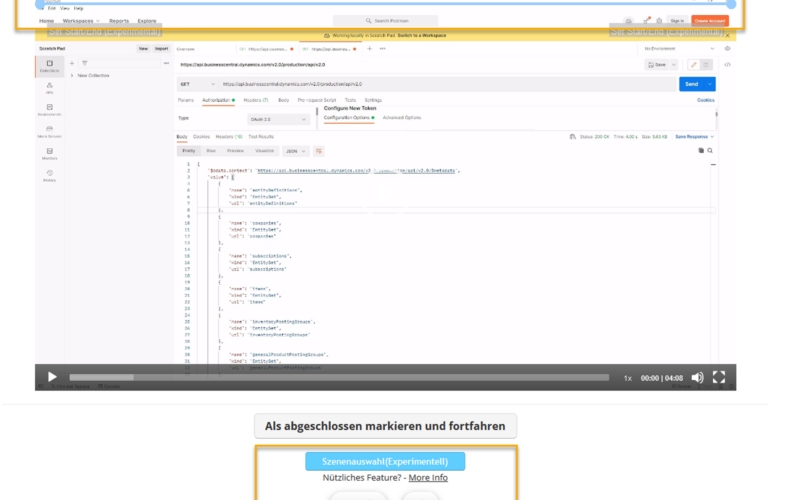Select the APIs sidebar icon
Image resolution: width=800 pixels, height=500 pixels.
click(49, 88)
